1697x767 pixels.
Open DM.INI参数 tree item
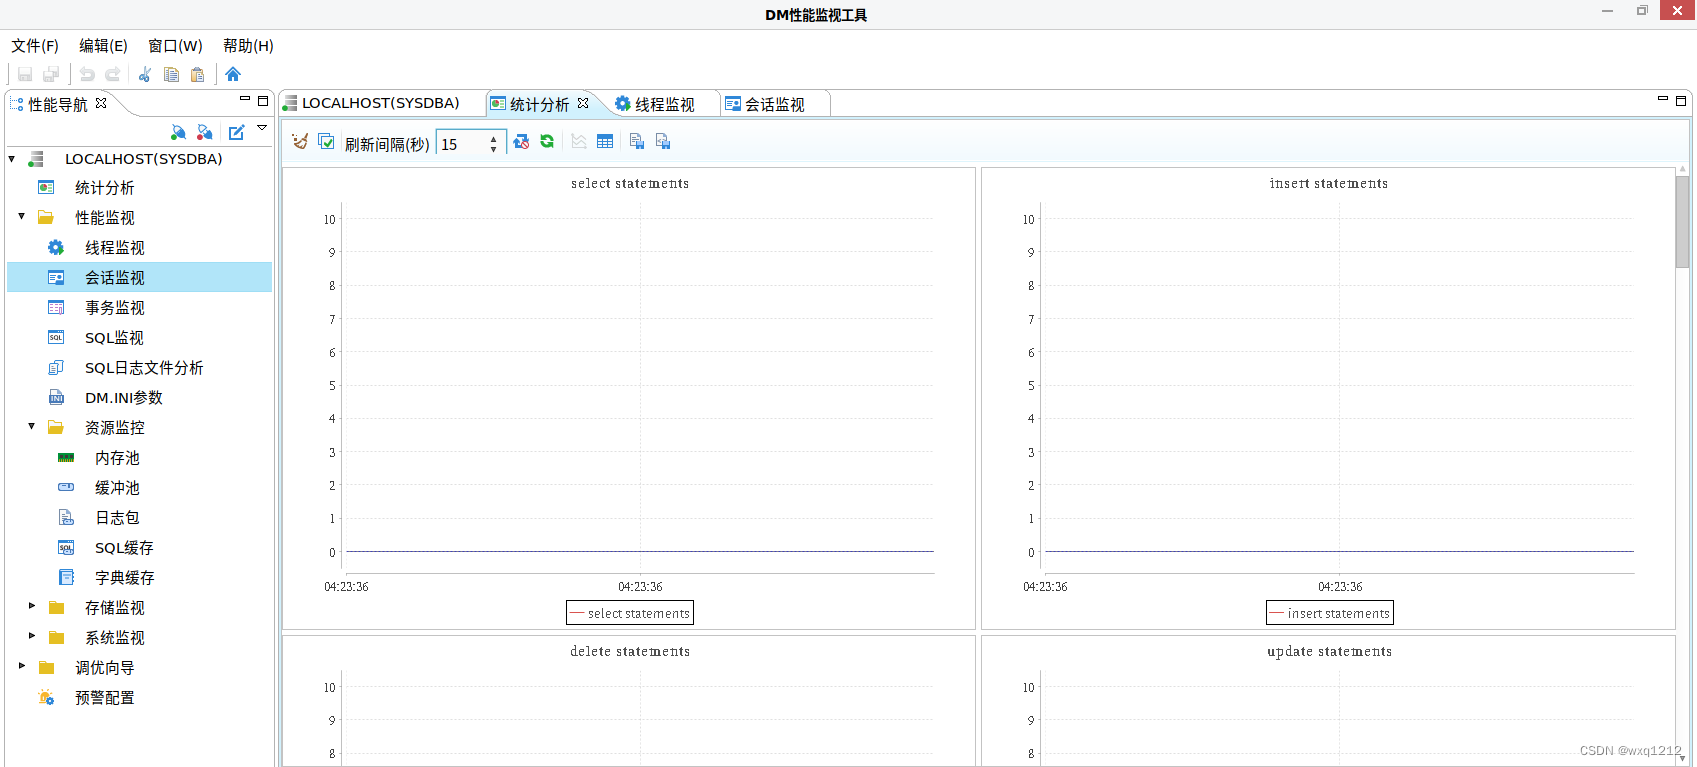pyautogui.click(x=123, y=398)
